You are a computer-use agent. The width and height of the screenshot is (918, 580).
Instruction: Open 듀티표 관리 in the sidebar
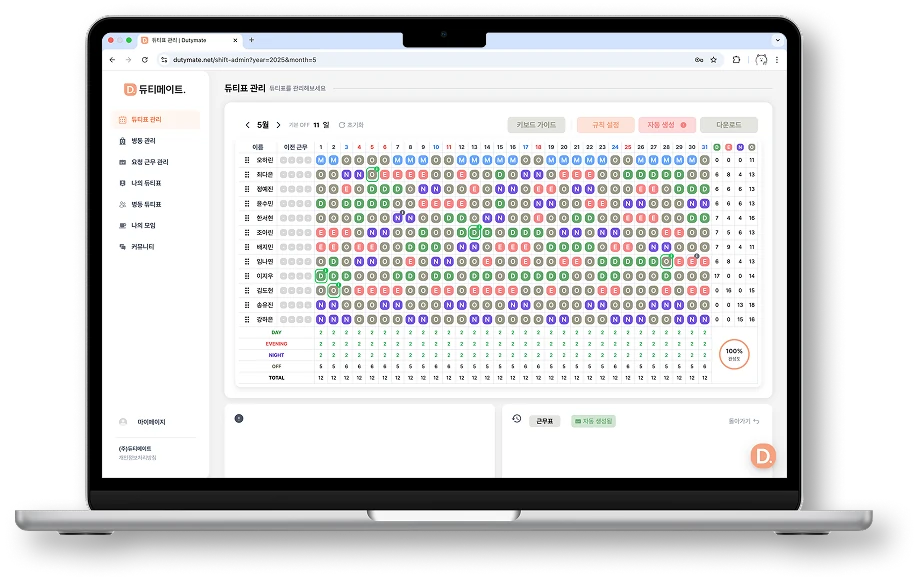tap(155, 119)
